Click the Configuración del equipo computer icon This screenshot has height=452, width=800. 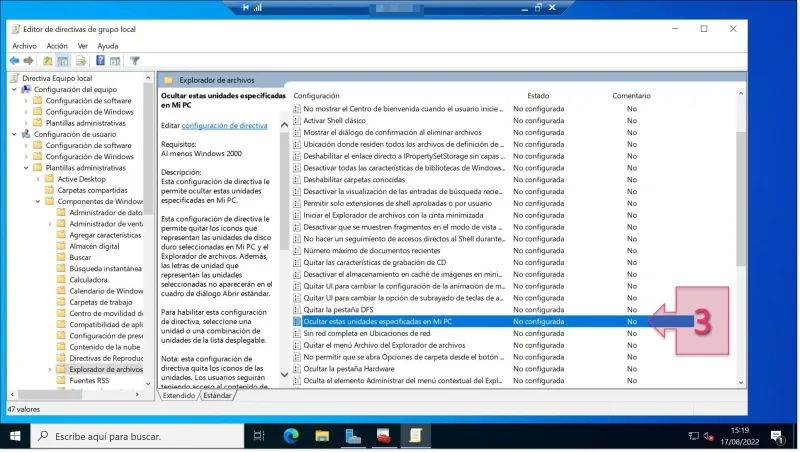tap(26, 89)
